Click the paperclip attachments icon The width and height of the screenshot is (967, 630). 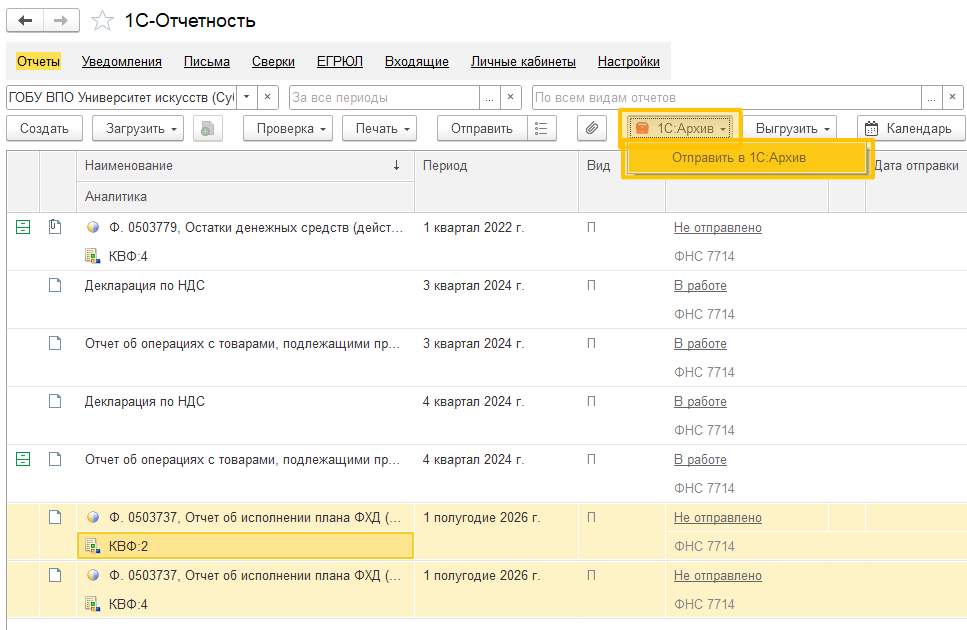click(591, 128)
